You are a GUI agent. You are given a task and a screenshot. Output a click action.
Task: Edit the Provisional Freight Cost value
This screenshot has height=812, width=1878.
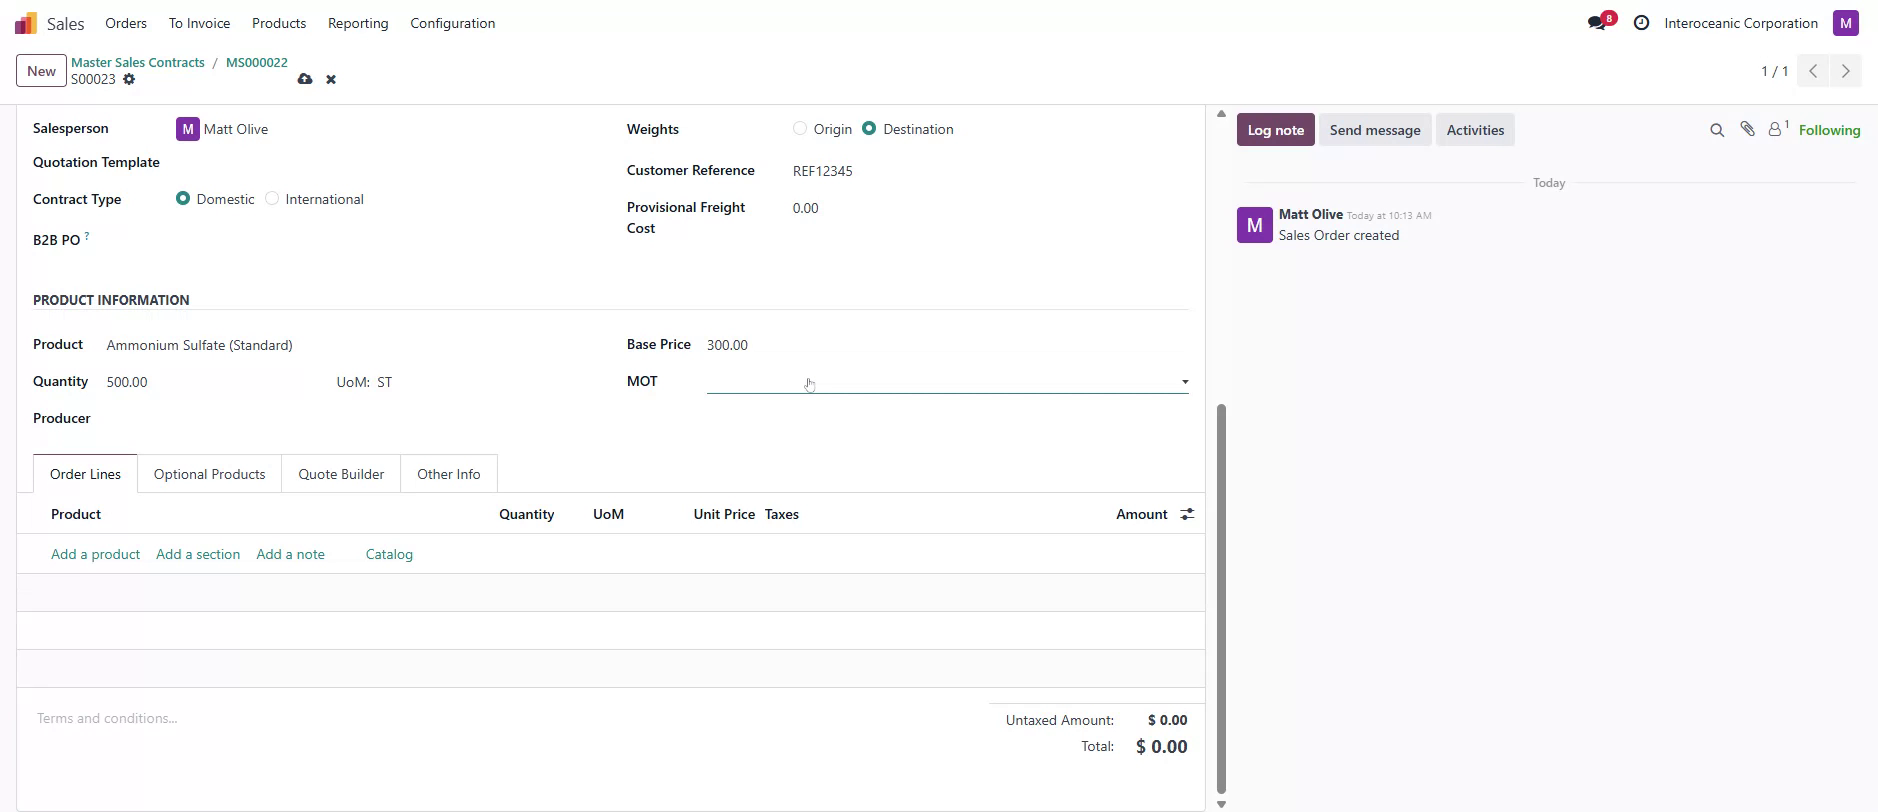coord(990,208)
